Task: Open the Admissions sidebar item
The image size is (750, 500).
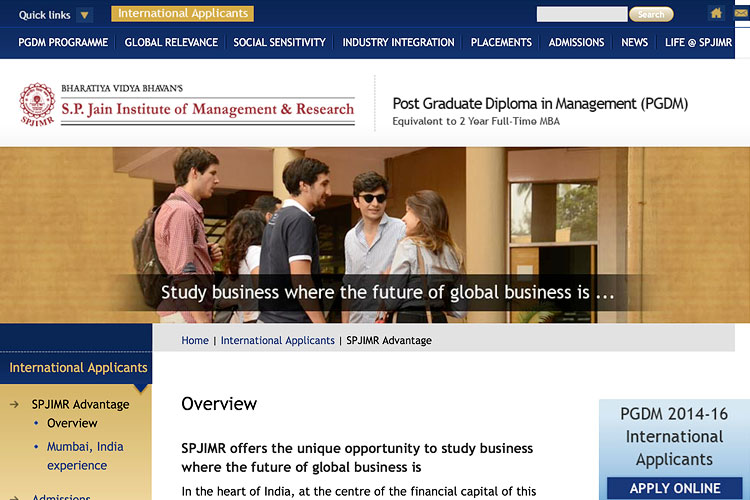Action: 61,496
